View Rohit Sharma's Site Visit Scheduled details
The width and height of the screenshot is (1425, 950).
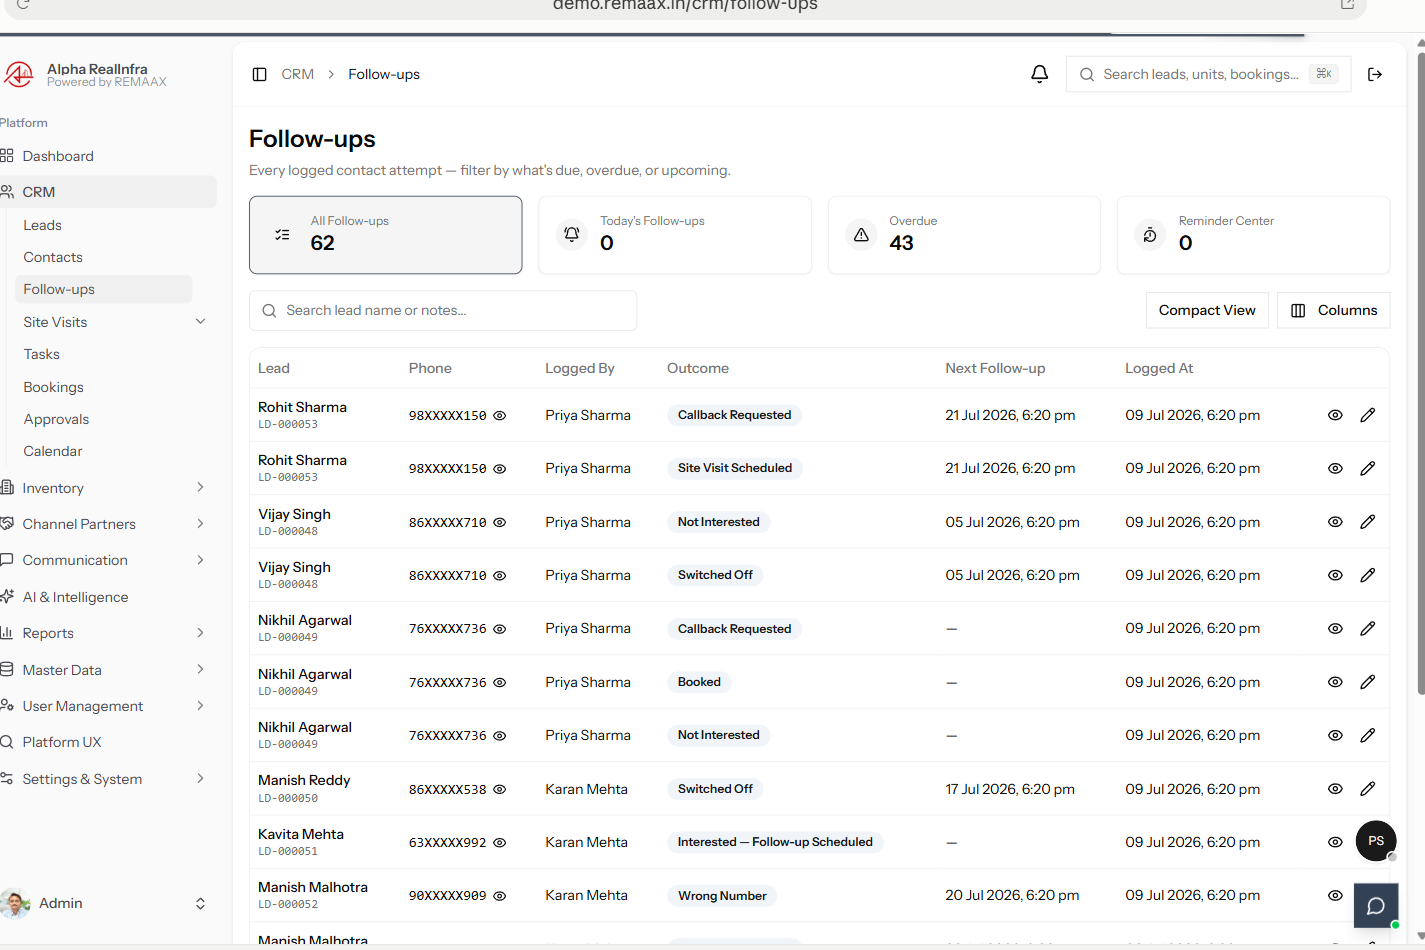tap(1335, 468)
